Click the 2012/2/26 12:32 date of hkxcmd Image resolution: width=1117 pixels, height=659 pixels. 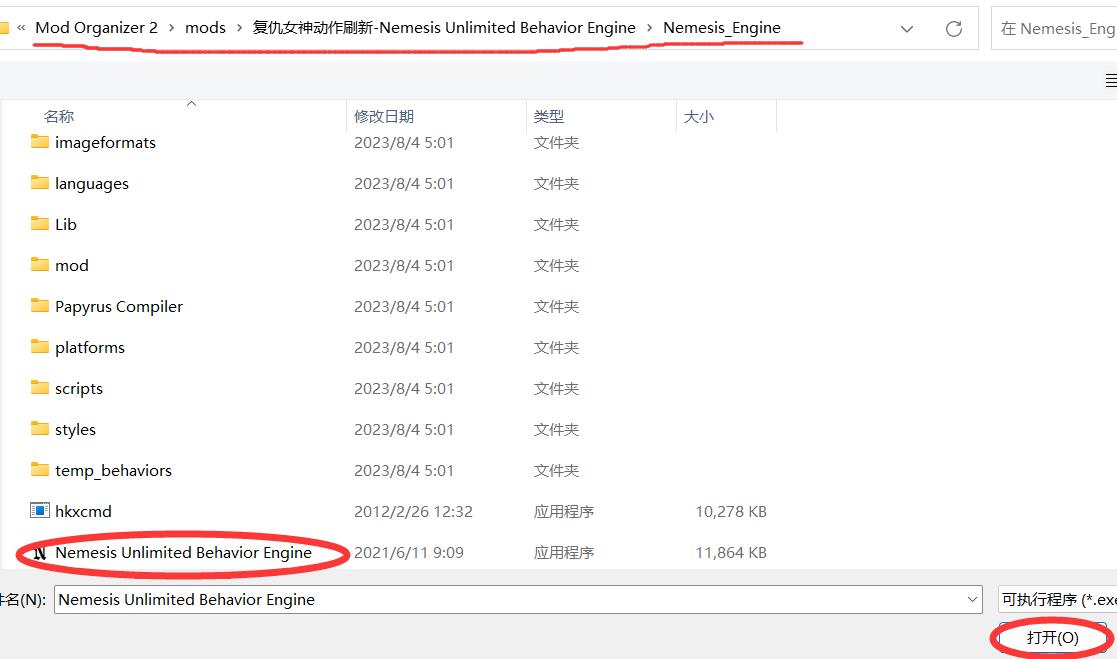tap(413, 512)
